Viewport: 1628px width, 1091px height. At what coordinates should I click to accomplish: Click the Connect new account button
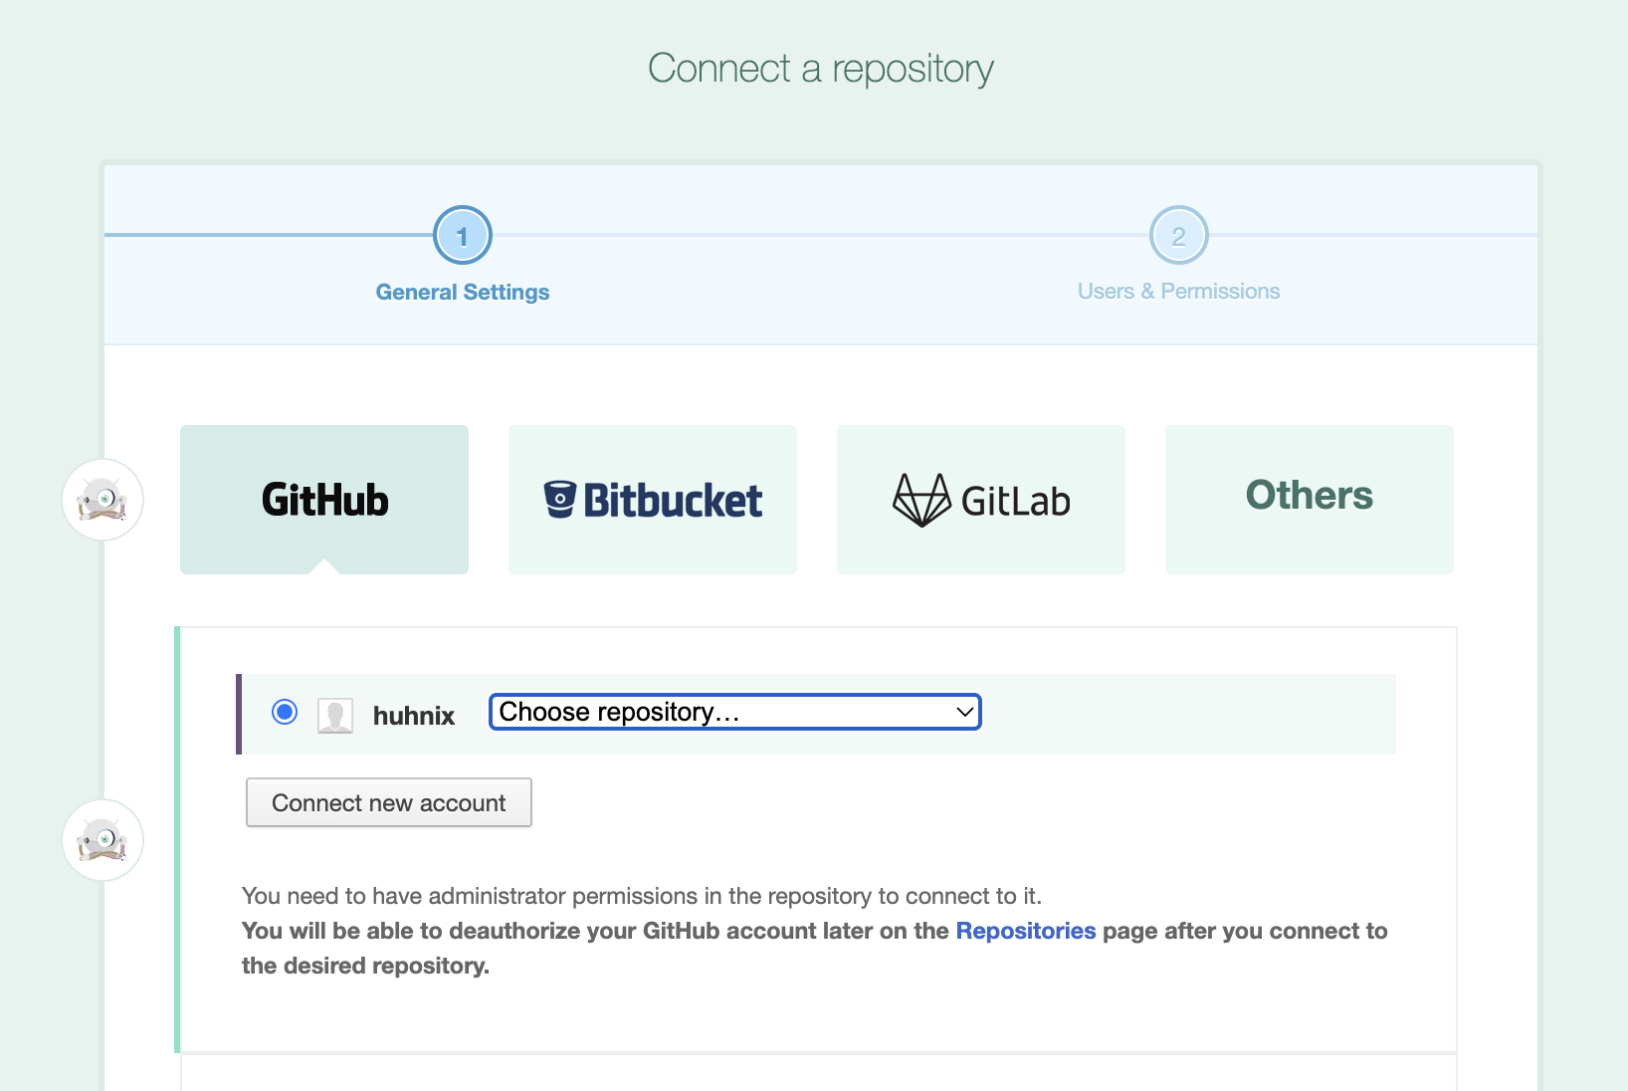[388, 802]
